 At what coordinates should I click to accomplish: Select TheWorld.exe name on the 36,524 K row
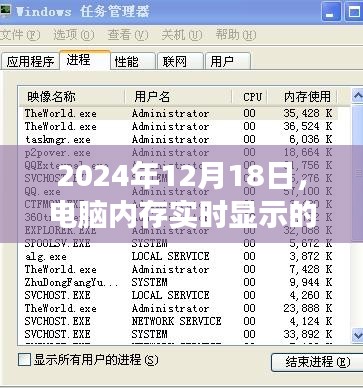point(61,126)
